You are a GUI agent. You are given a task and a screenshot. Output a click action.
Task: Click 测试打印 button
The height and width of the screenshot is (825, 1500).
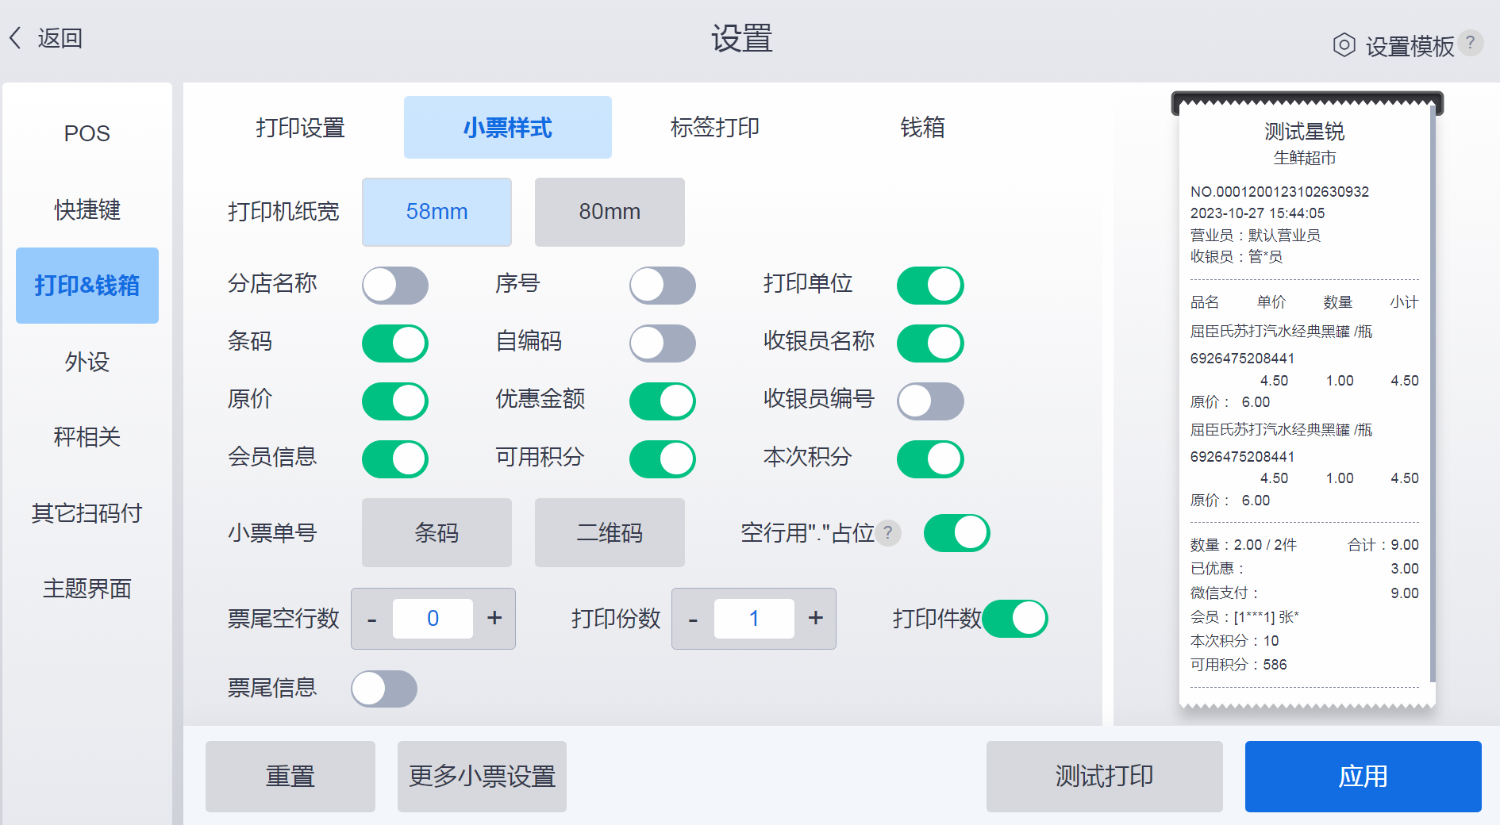(x=1104, y=776)
